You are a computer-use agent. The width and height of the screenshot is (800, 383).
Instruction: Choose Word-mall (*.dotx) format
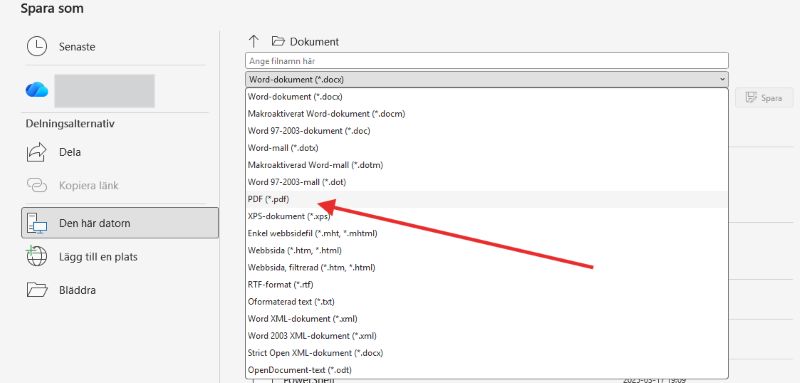point(487,148)
